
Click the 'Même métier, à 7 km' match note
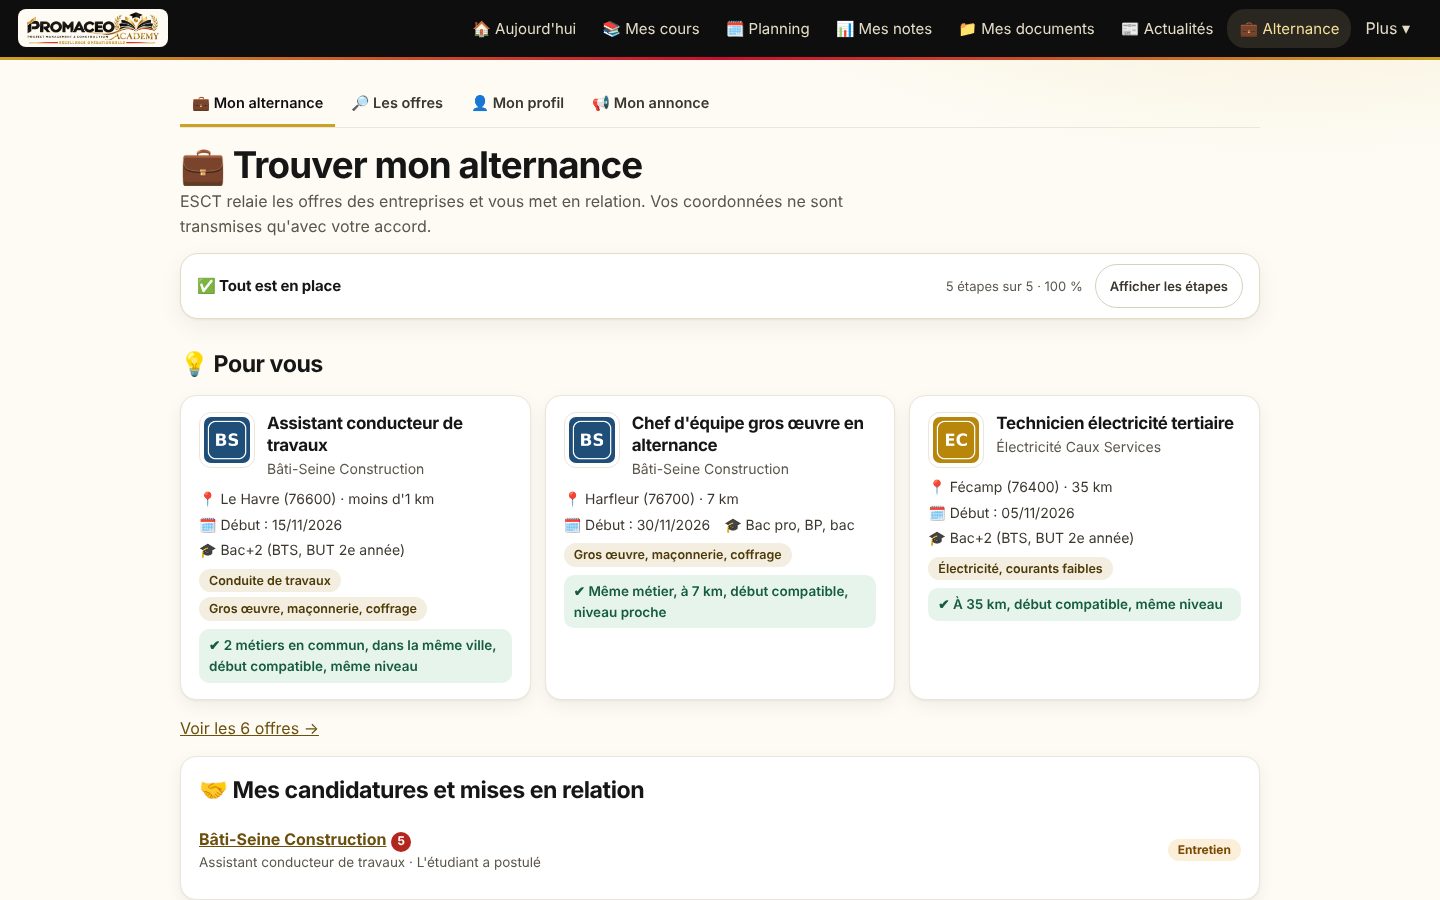[x=720, y=602]
